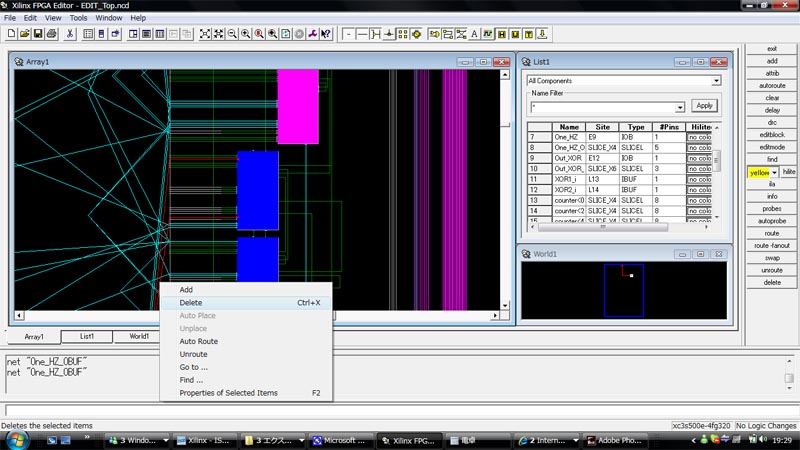Click the Hilite color cell for One_HZ row 7

[699, 137]
